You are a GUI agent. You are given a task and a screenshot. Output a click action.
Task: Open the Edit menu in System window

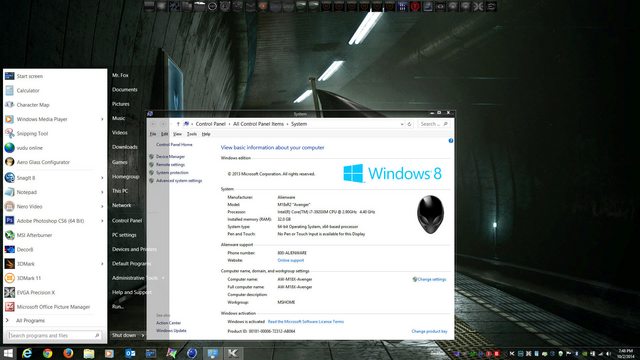164,134
